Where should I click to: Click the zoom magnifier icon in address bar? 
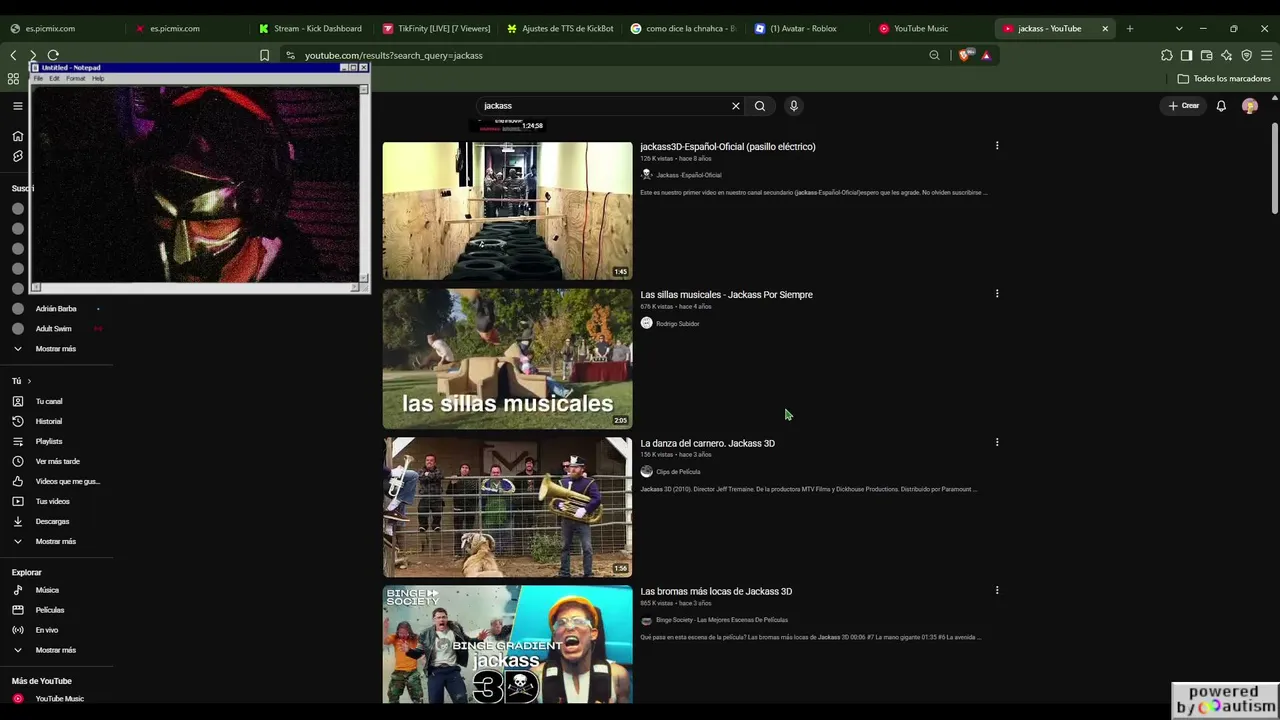click(934, 55)
